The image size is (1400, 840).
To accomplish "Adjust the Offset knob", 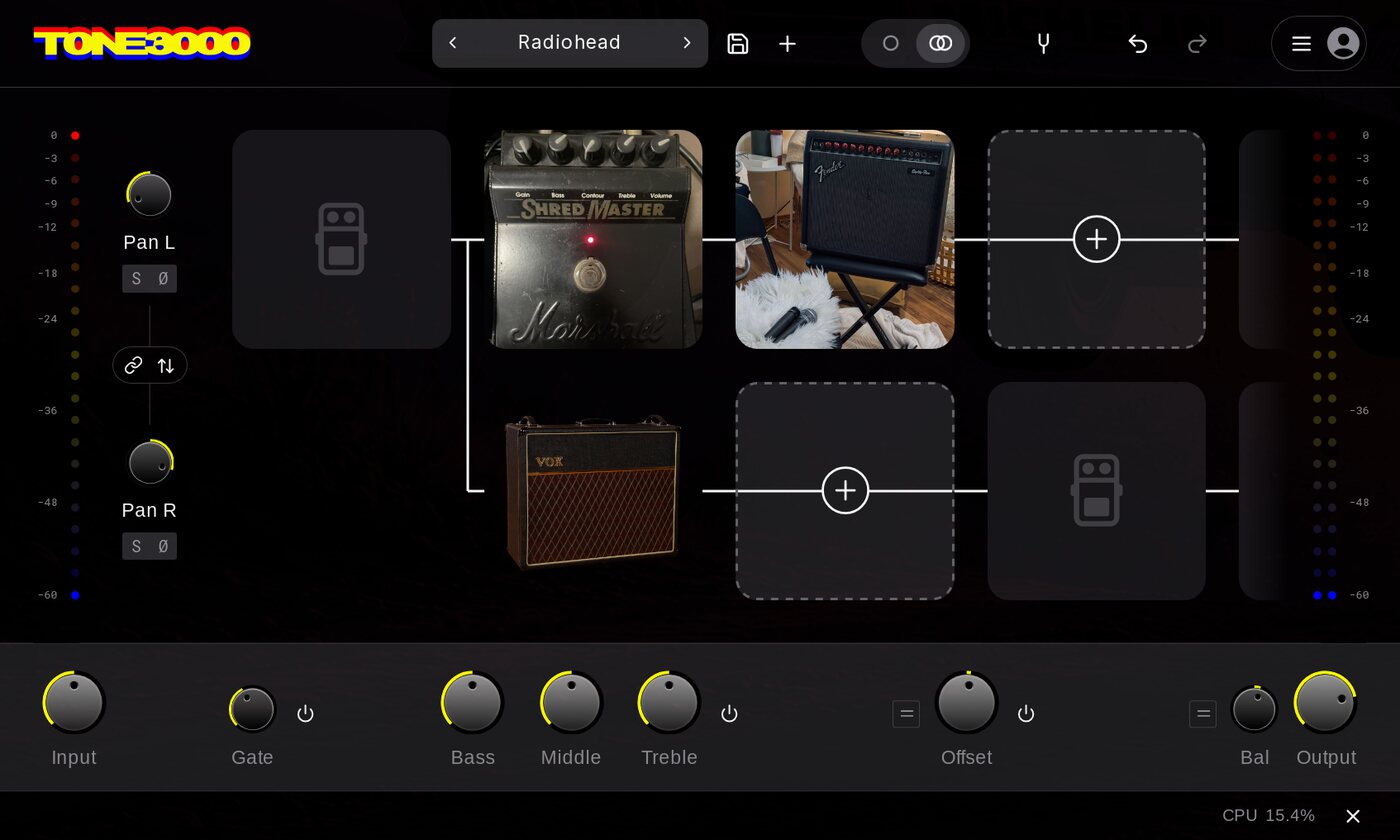I will (x=967, y=702).
